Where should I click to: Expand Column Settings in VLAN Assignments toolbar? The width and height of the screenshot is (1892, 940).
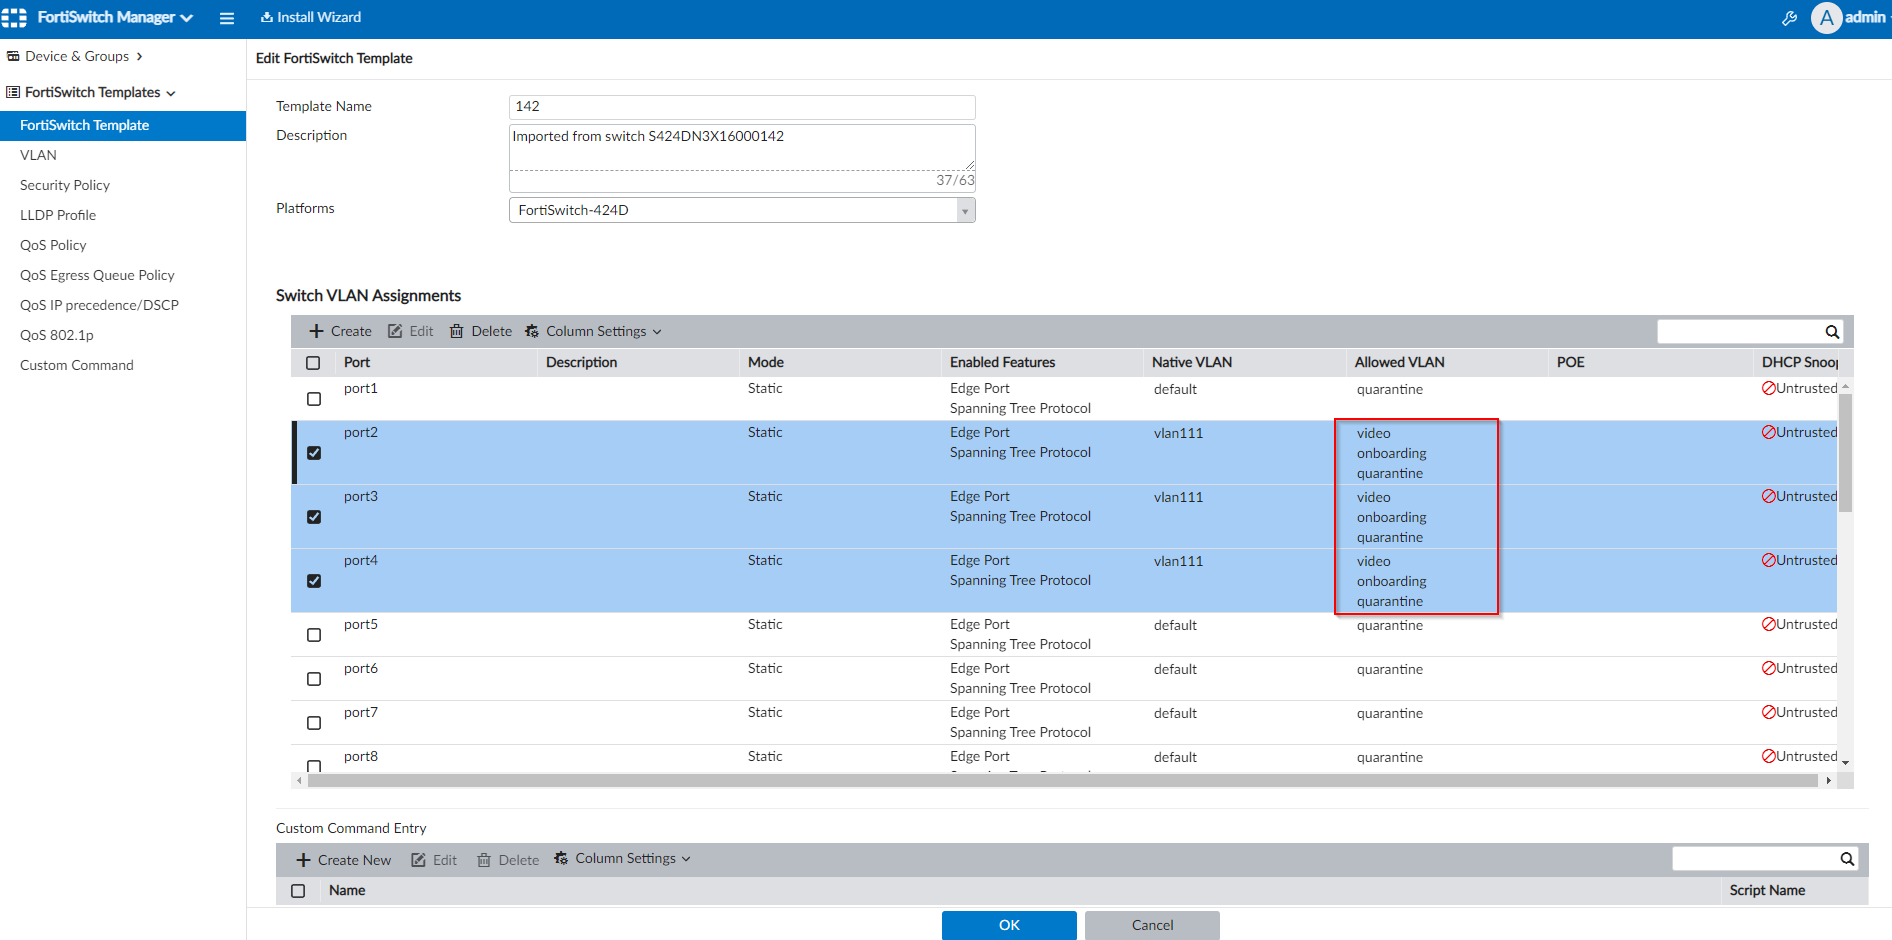pyautogui.click(x=594, y=331)
